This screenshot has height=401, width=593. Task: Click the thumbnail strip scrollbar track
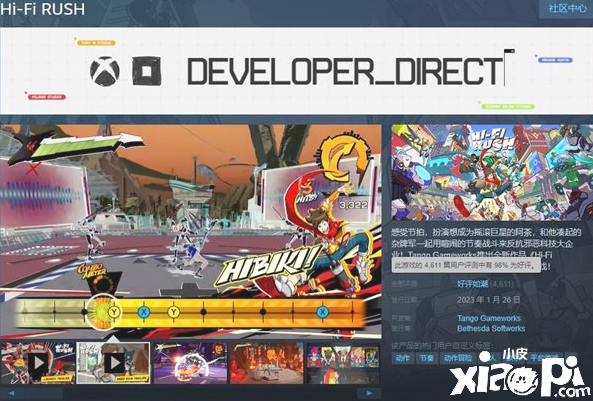pyautogui.click(x=191, y=393)
